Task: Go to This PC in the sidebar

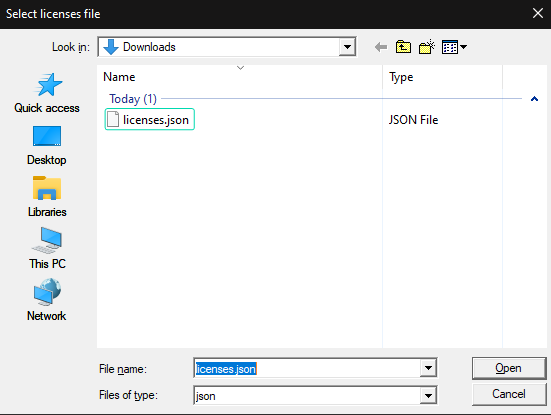Action: [47, 249]
